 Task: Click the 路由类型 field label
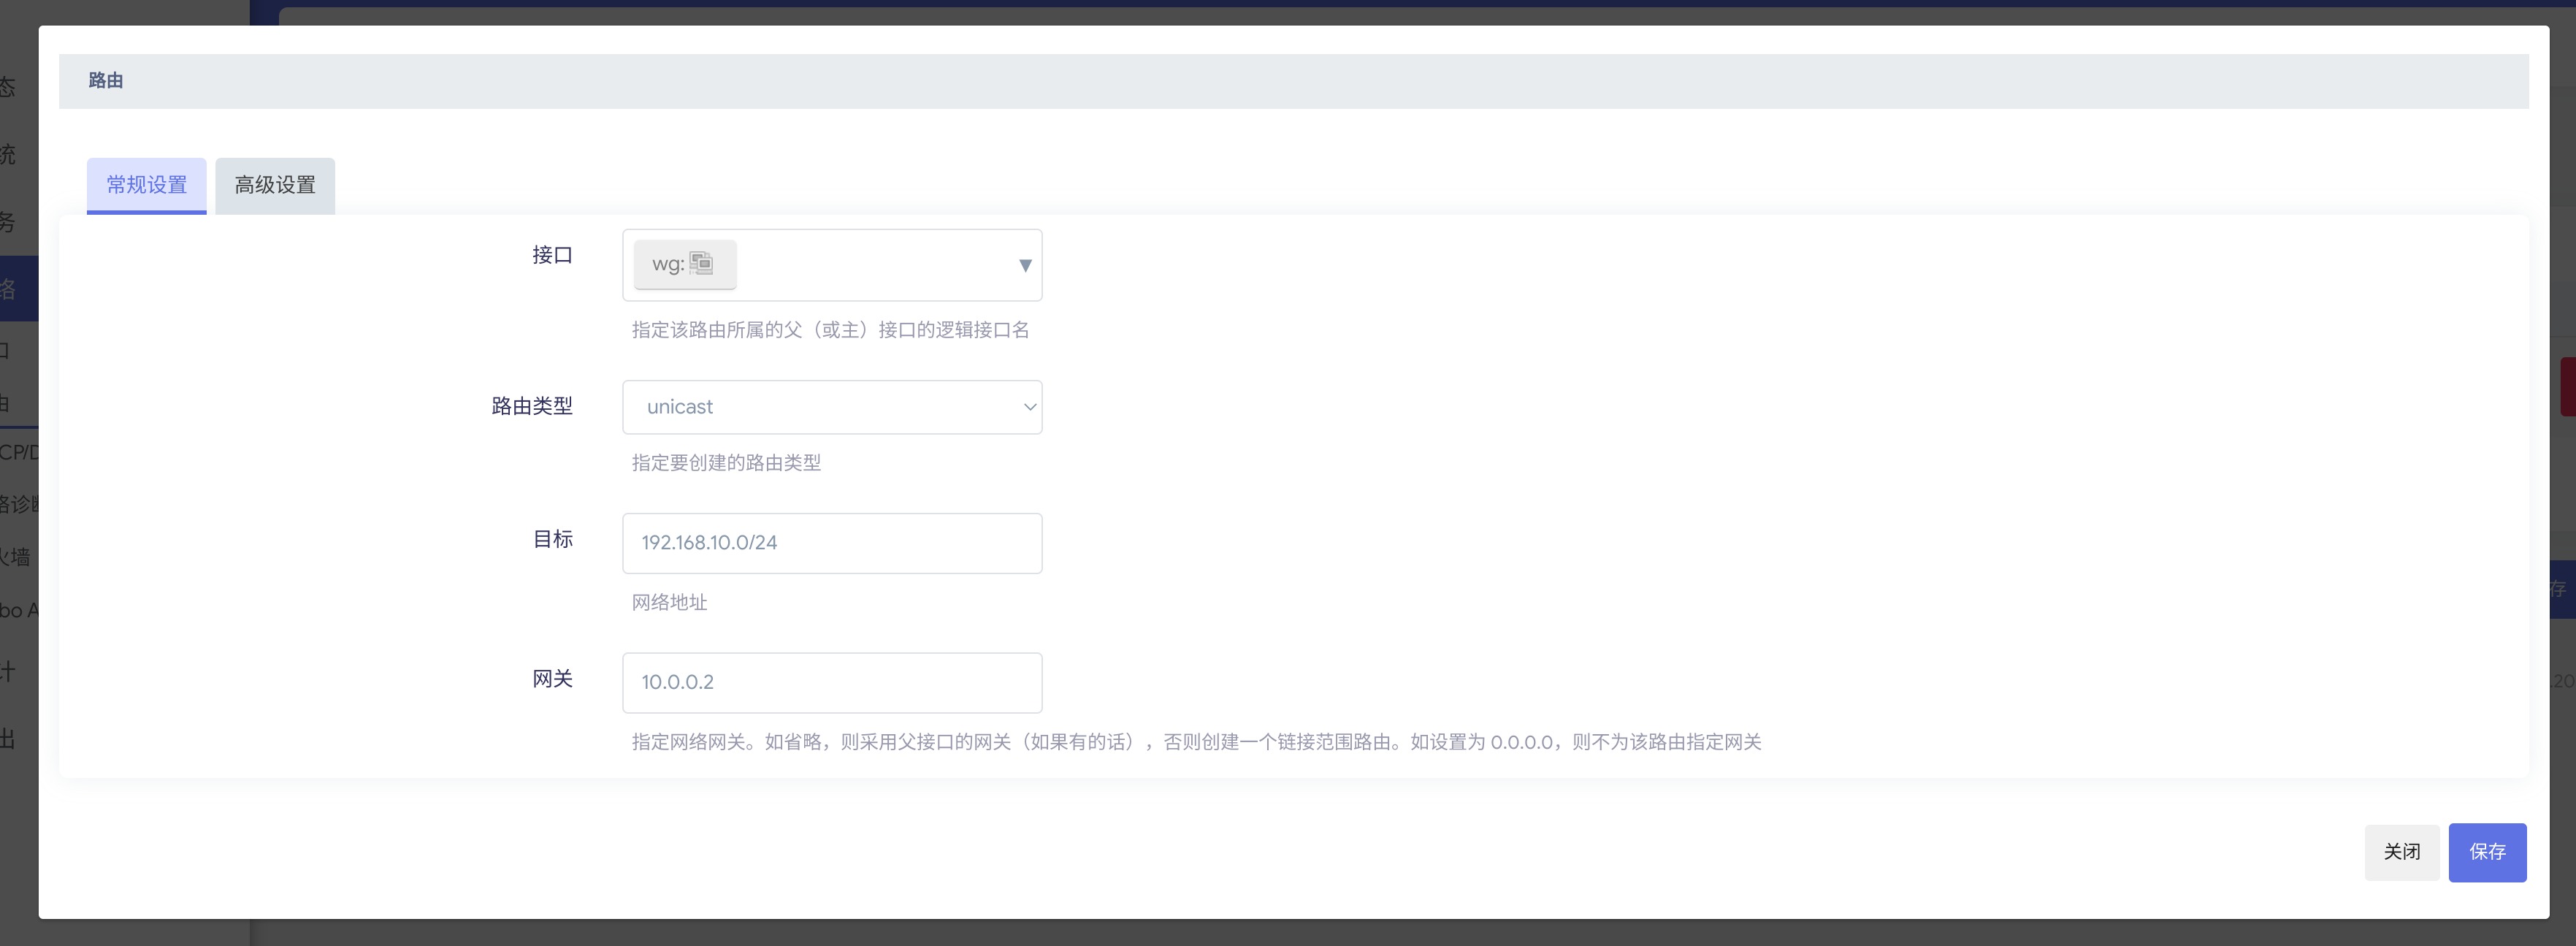pos(532,406)
